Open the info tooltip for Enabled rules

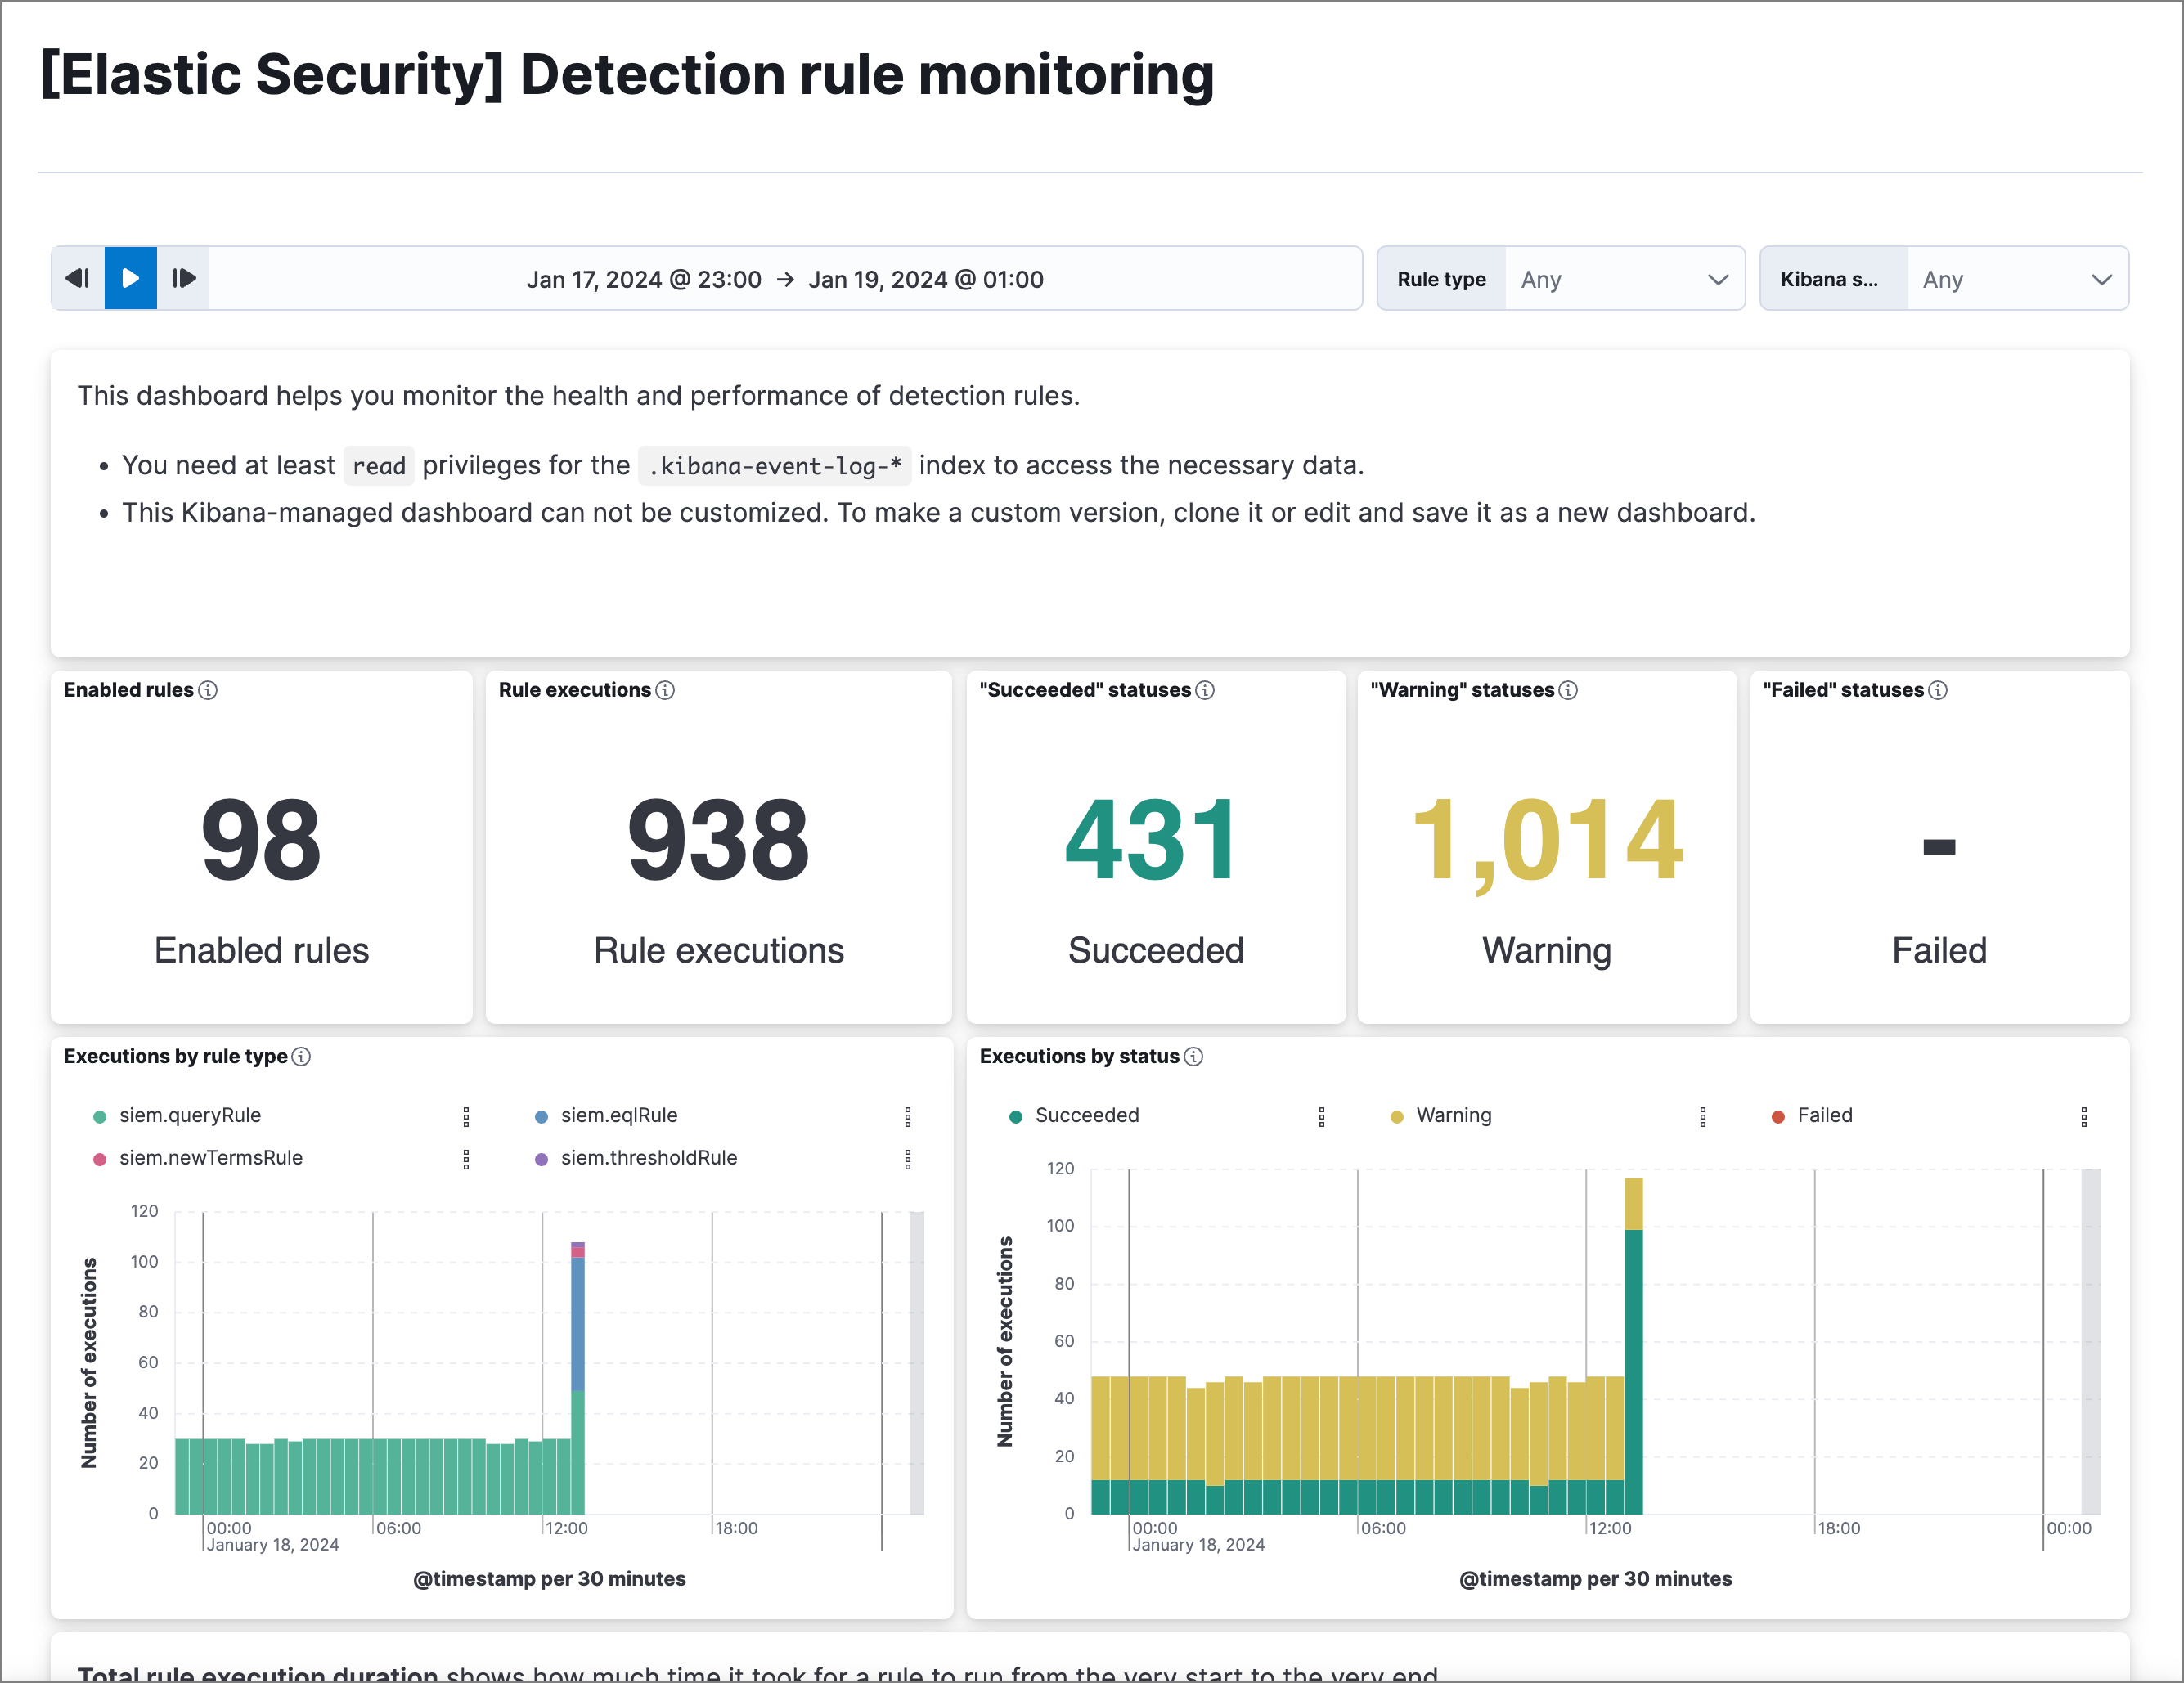209,689
